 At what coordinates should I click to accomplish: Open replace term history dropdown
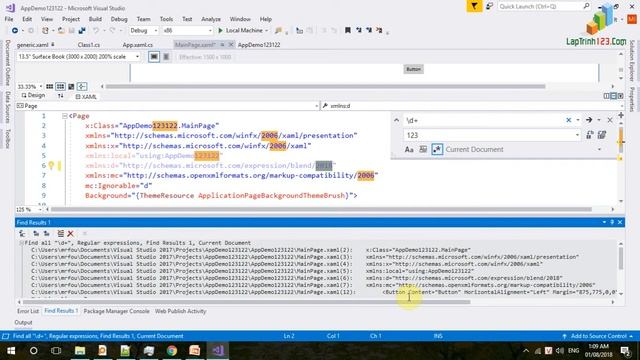pos(577,135)
